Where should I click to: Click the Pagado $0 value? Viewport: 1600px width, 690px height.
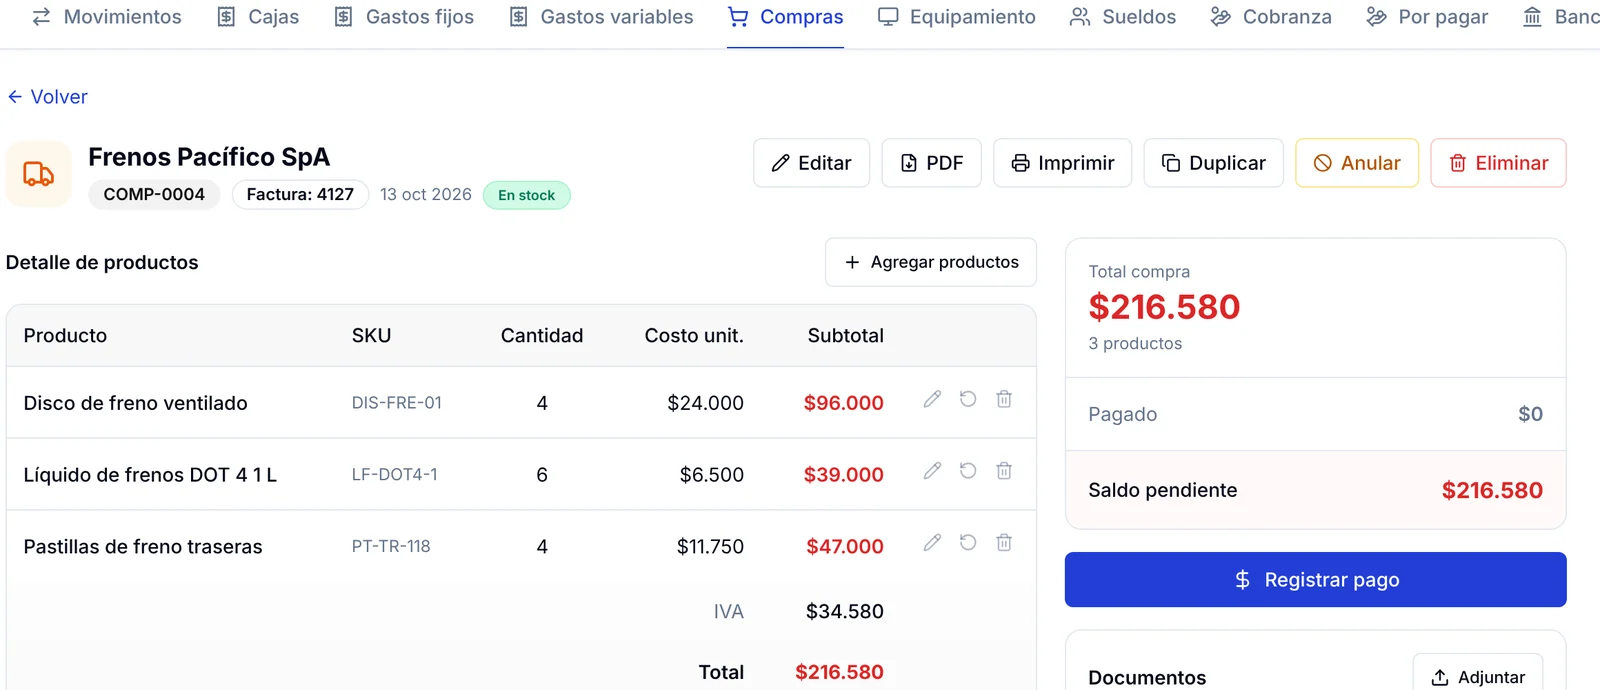[1531, 414]
